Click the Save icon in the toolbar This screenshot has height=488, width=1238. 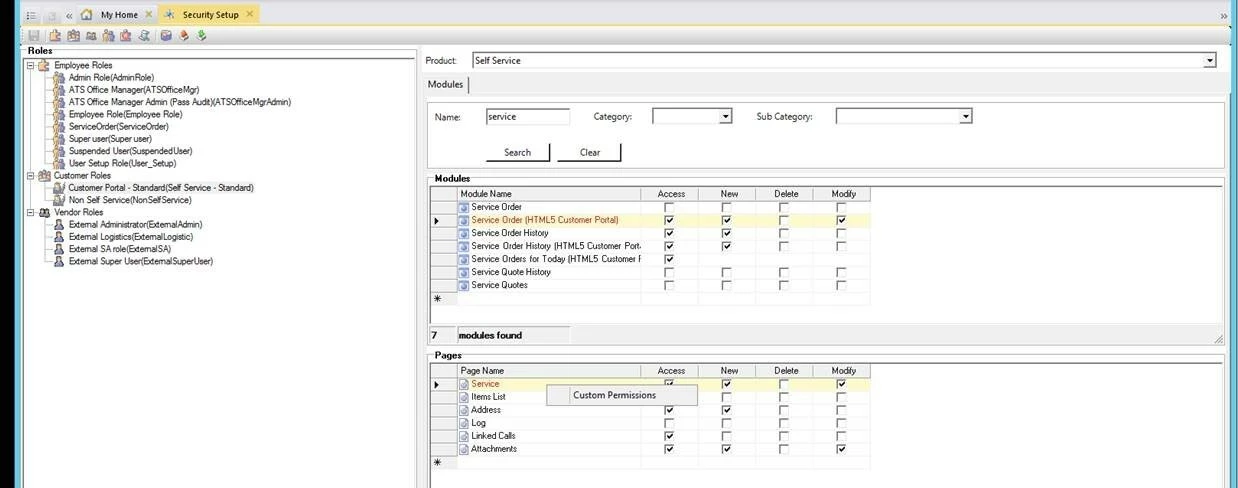(33, 36)
